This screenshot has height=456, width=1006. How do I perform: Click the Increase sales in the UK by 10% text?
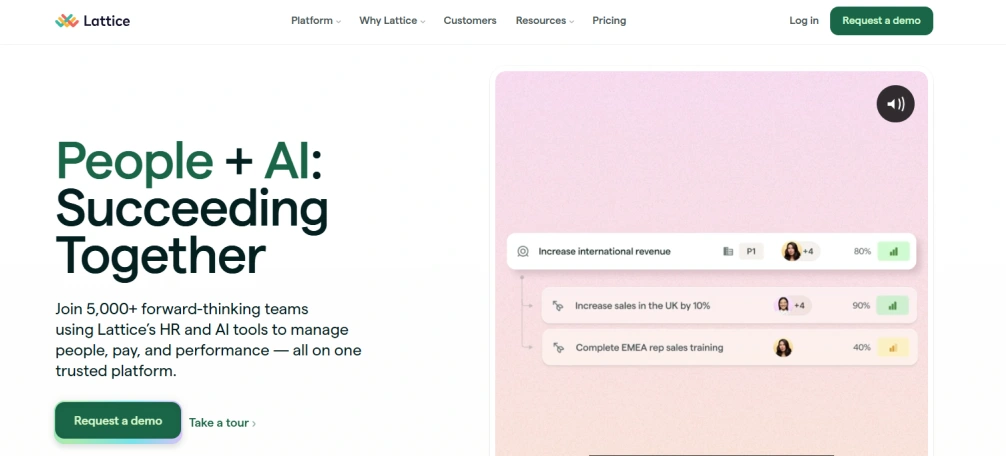(x=642, y=306)
